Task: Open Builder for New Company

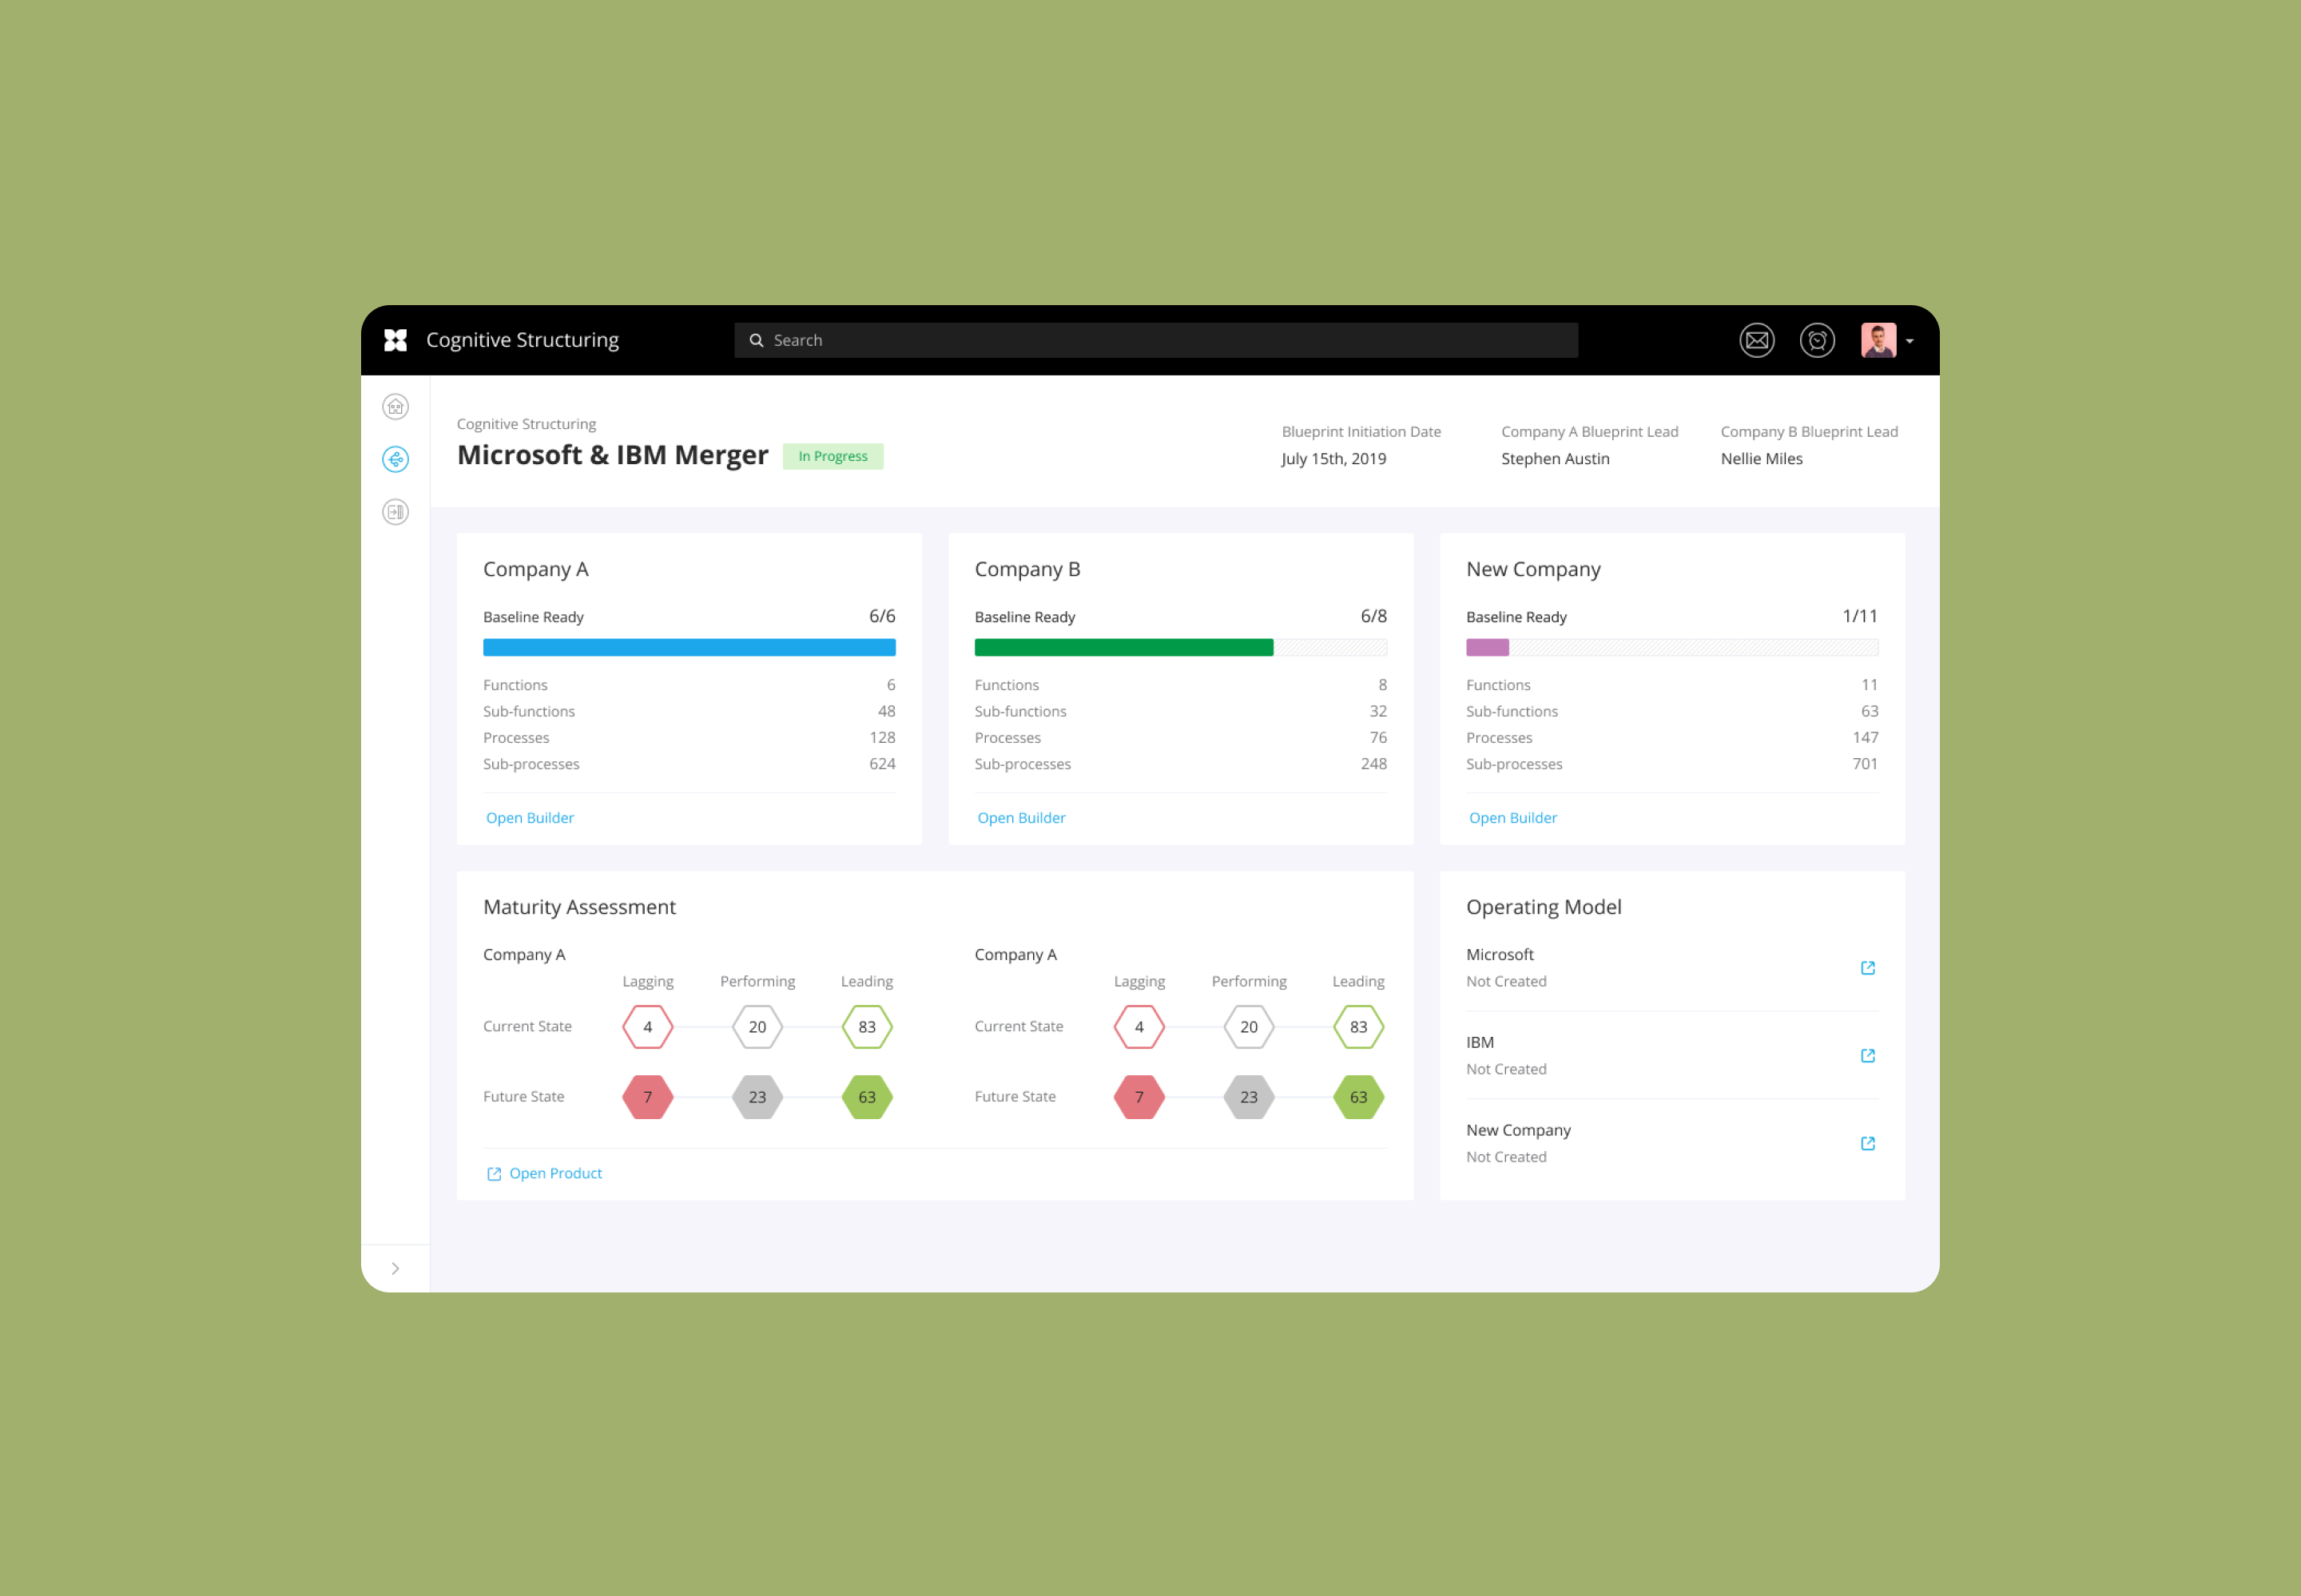Action: [x=1513, y=818]
